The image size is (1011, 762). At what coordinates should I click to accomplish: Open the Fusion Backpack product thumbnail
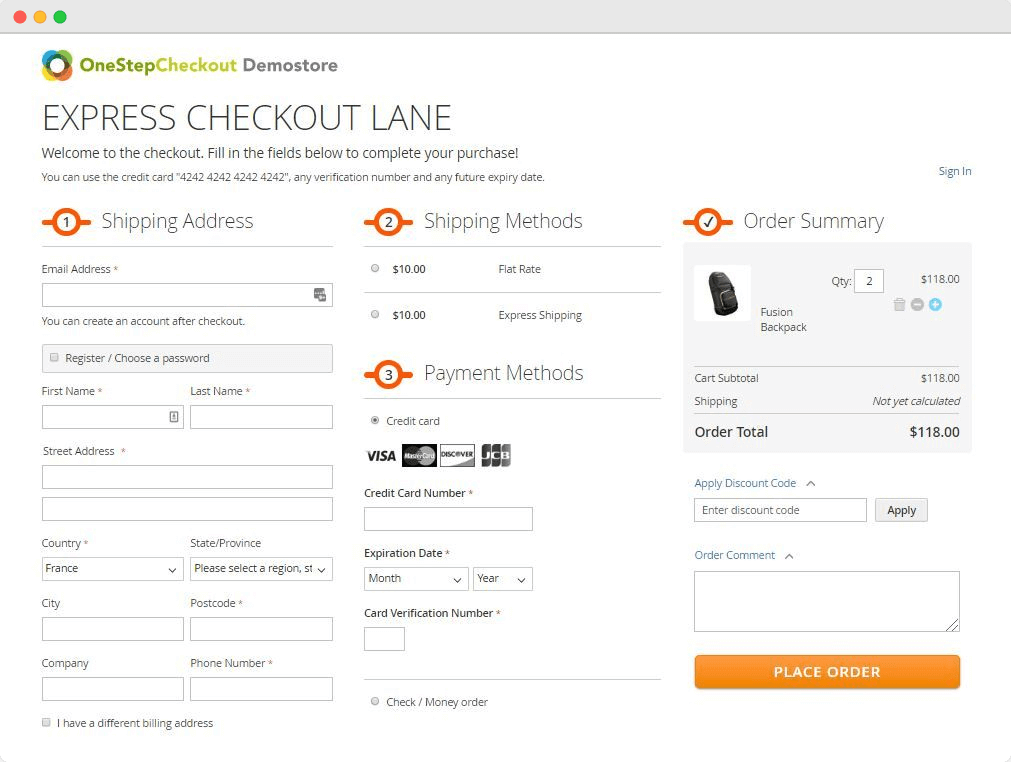point(723,293)
